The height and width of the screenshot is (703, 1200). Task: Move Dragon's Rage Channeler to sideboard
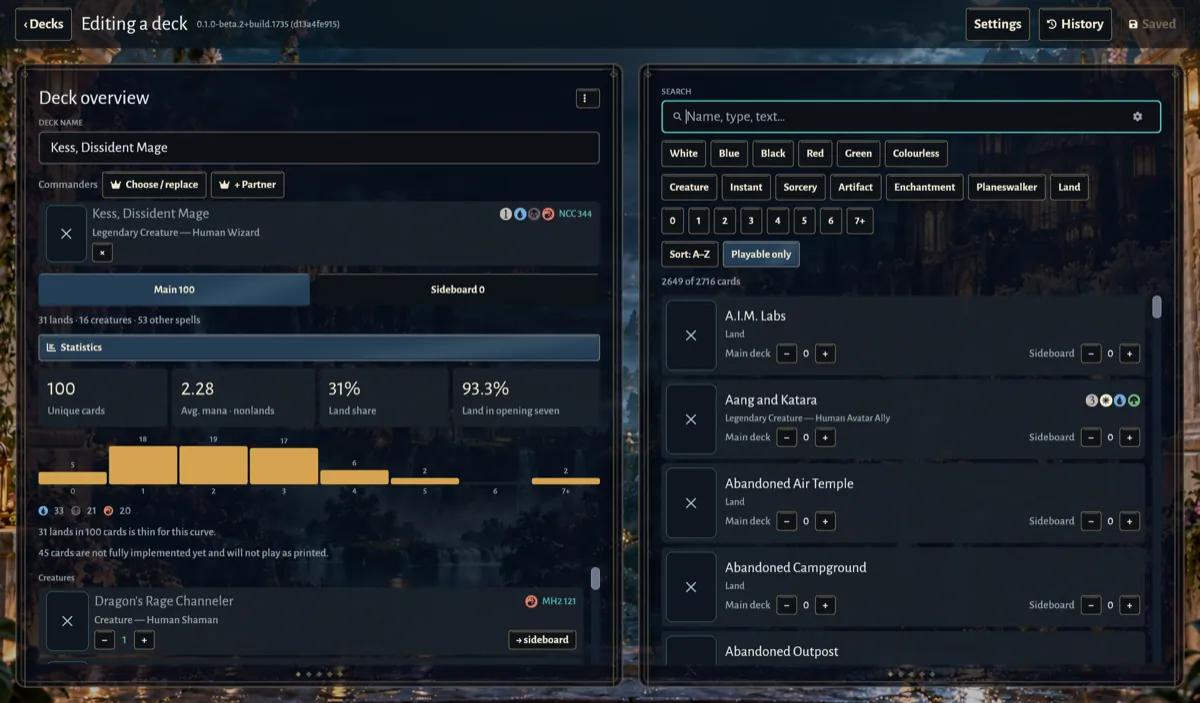(x=542, y=640)
